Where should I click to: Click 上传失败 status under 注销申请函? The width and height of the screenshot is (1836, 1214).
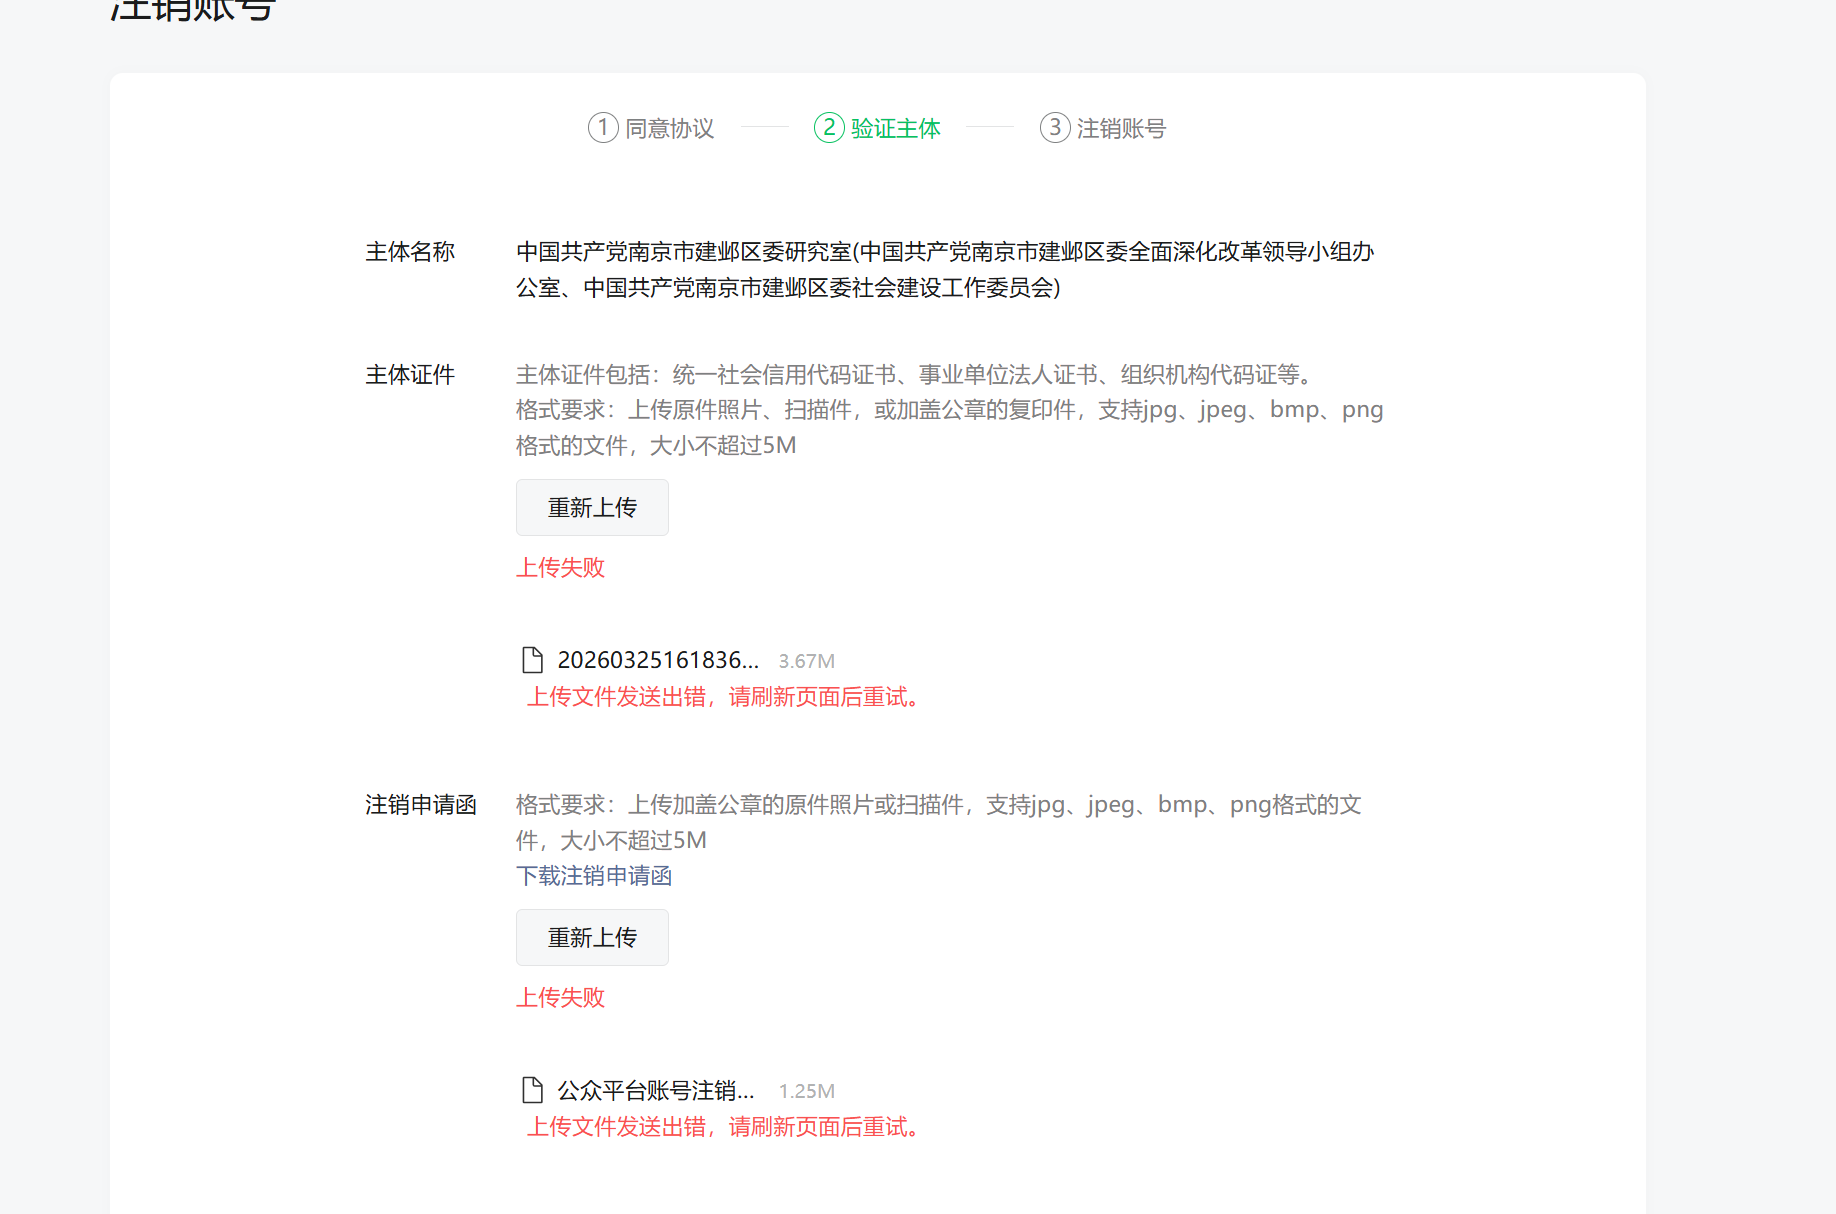point(561,998)
